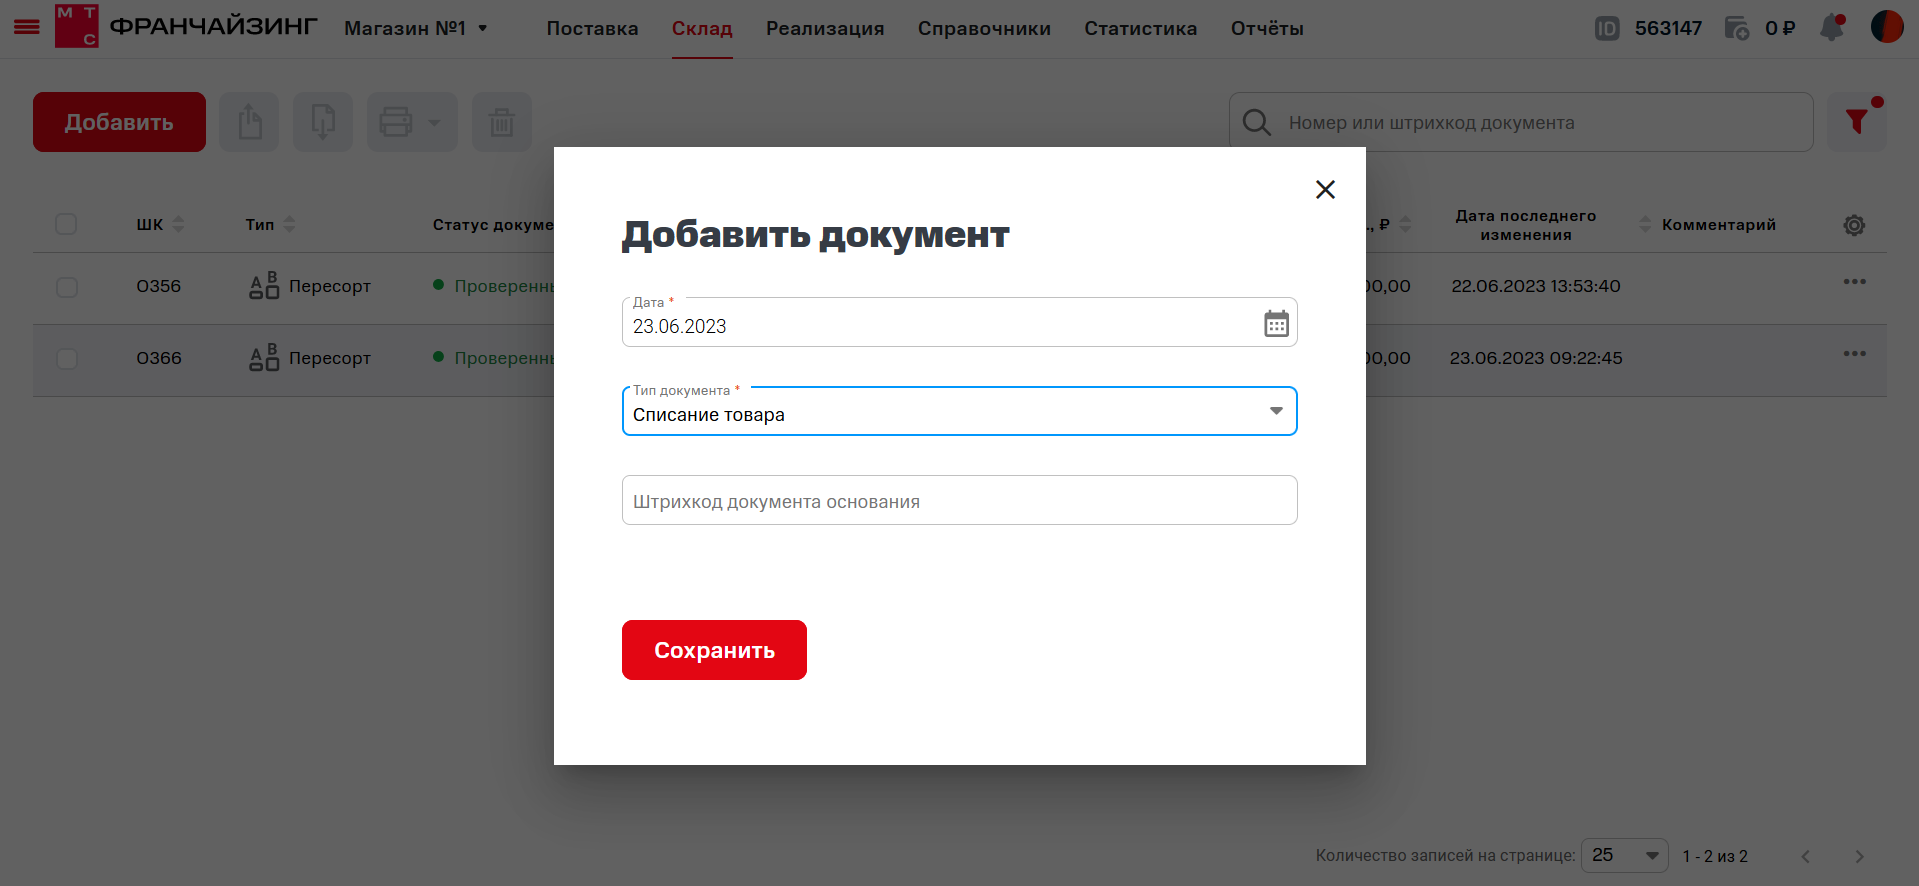Sort by the ₽ amount column
The height and width of the screenshot is (886, 1919).
point(1405,224)
